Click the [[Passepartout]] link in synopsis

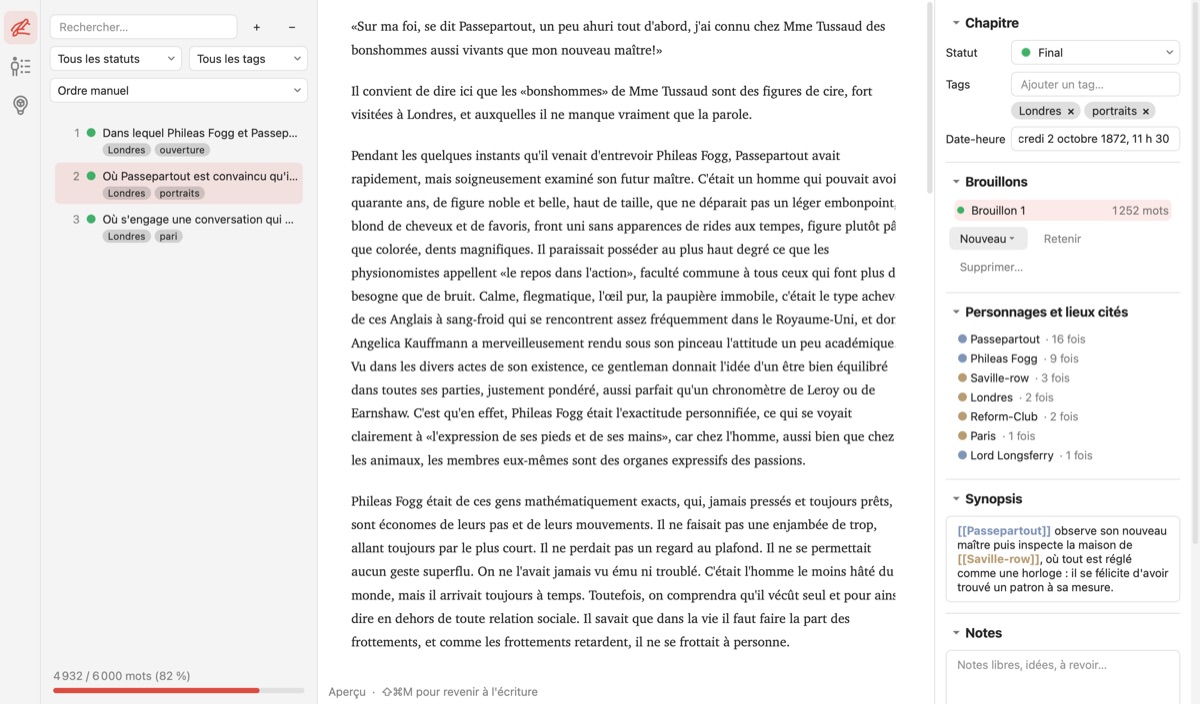point(1004,530)
